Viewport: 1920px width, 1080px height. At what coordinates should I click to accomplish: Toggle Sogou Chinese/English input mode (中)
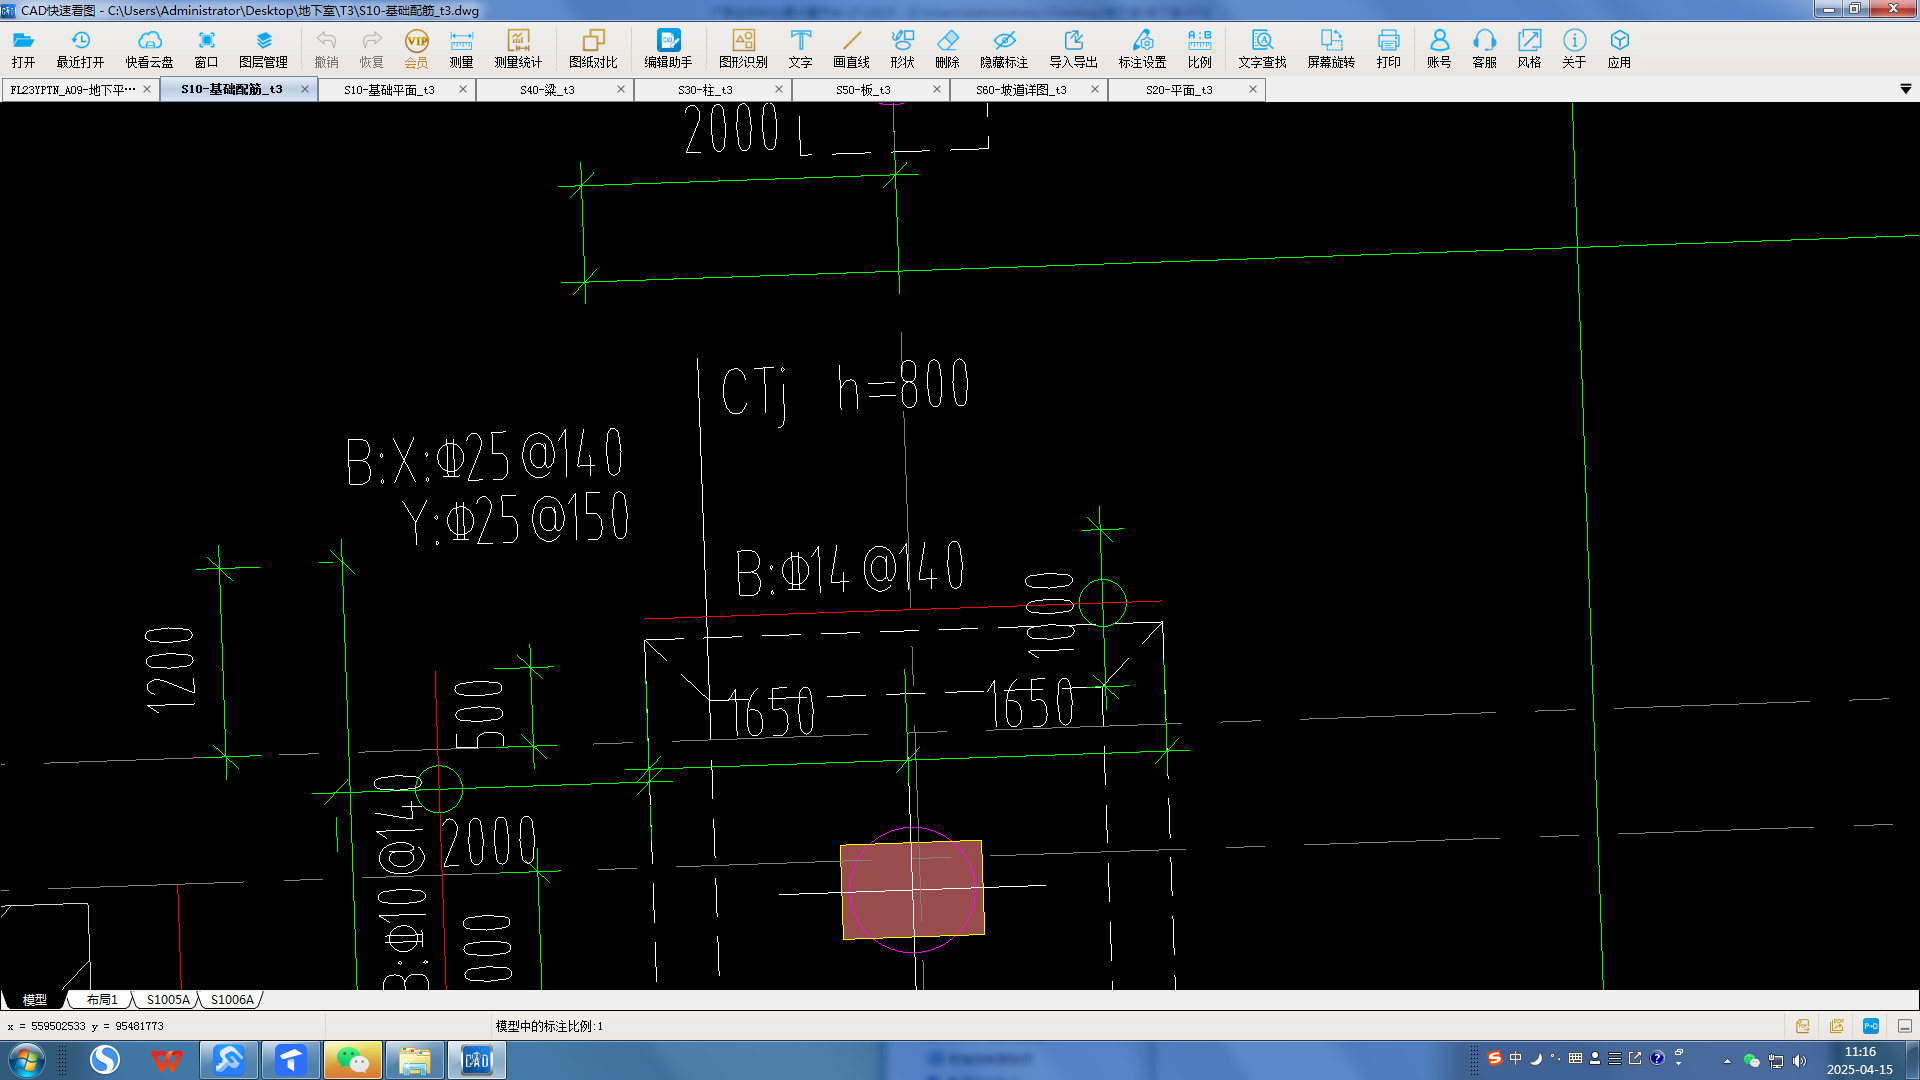point(1516,1058)
